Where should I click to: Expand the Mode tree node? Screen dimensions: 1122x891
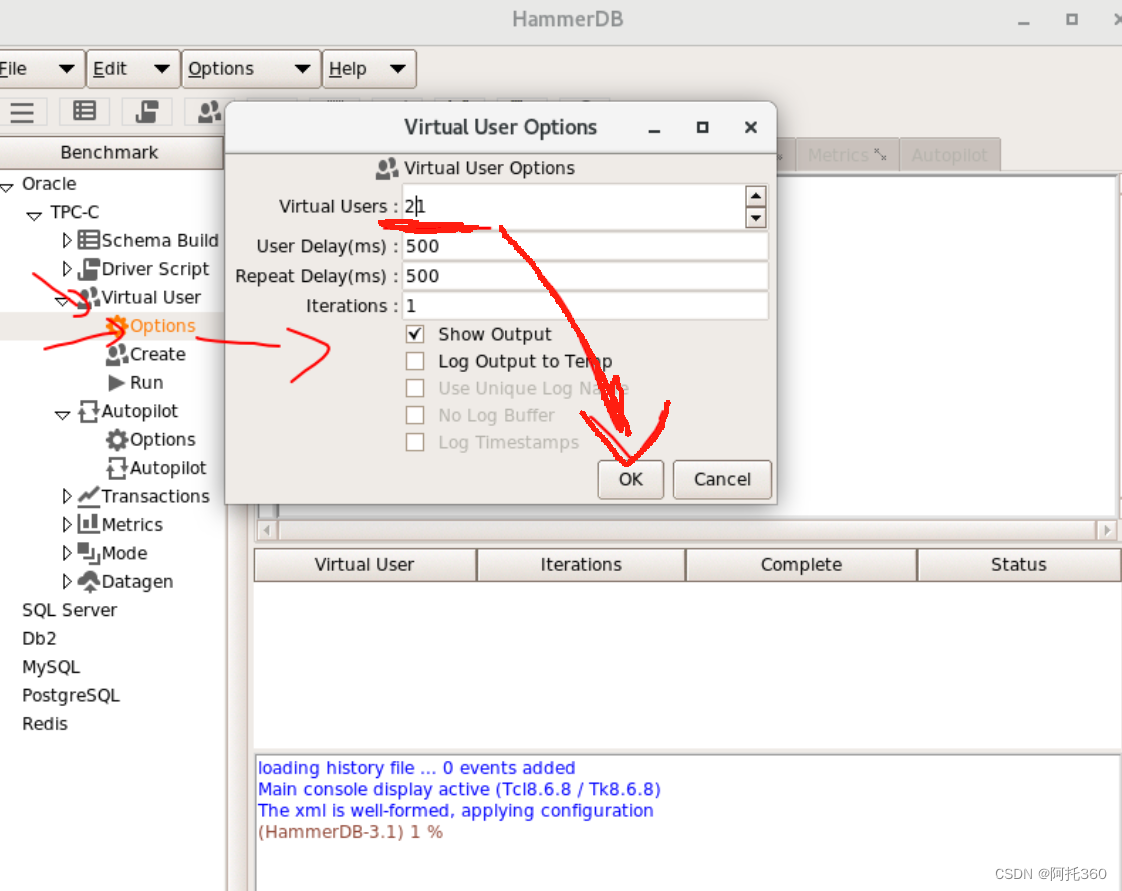67,552
